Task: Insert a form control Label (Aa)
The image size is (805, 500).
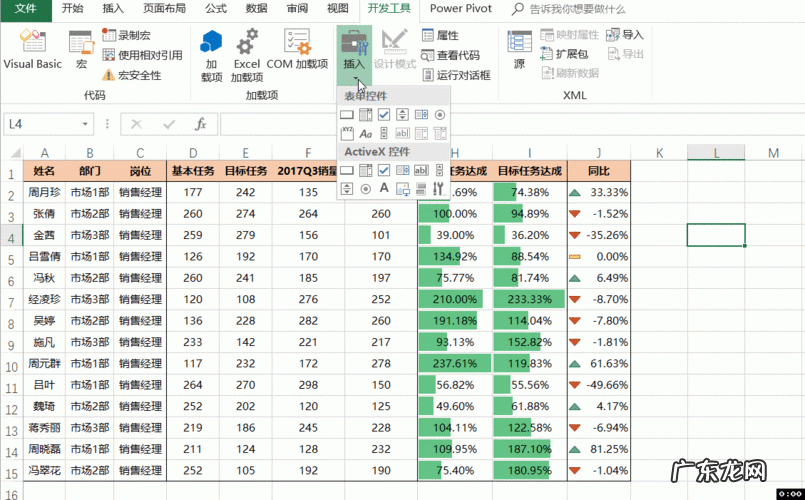Action: (366, 133)
